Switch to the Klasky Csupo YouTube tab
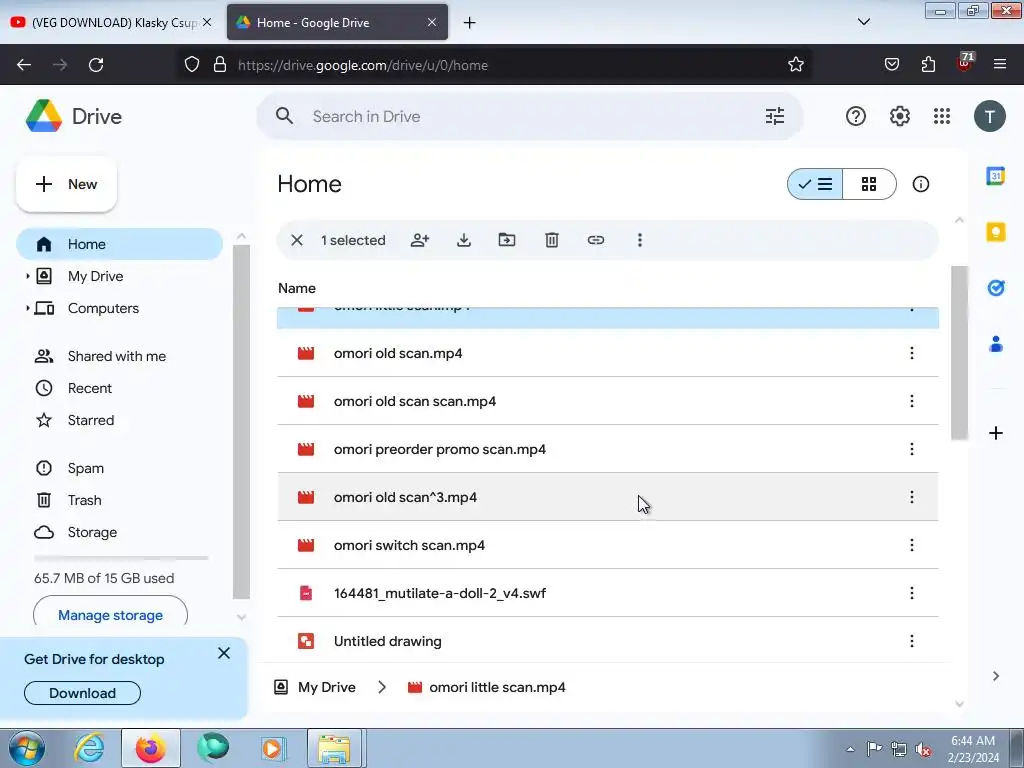The width and height of the screenshot is (1024, 768). (112, 22)
